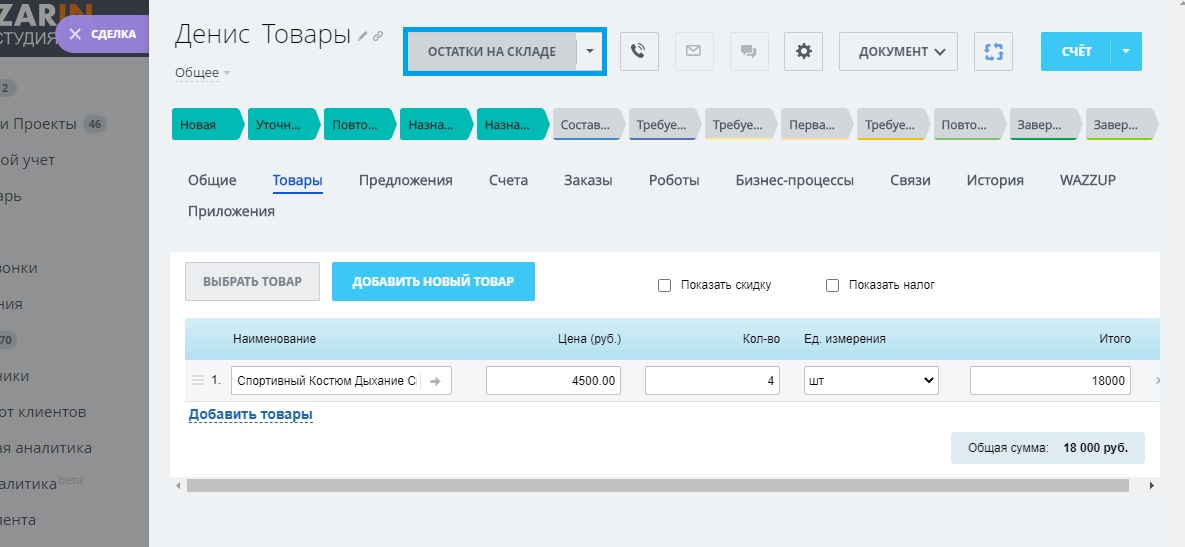This screenshot has height=547, width=1185.
Task: Click the Ед. измерения column header
Action: pos(845,338)
